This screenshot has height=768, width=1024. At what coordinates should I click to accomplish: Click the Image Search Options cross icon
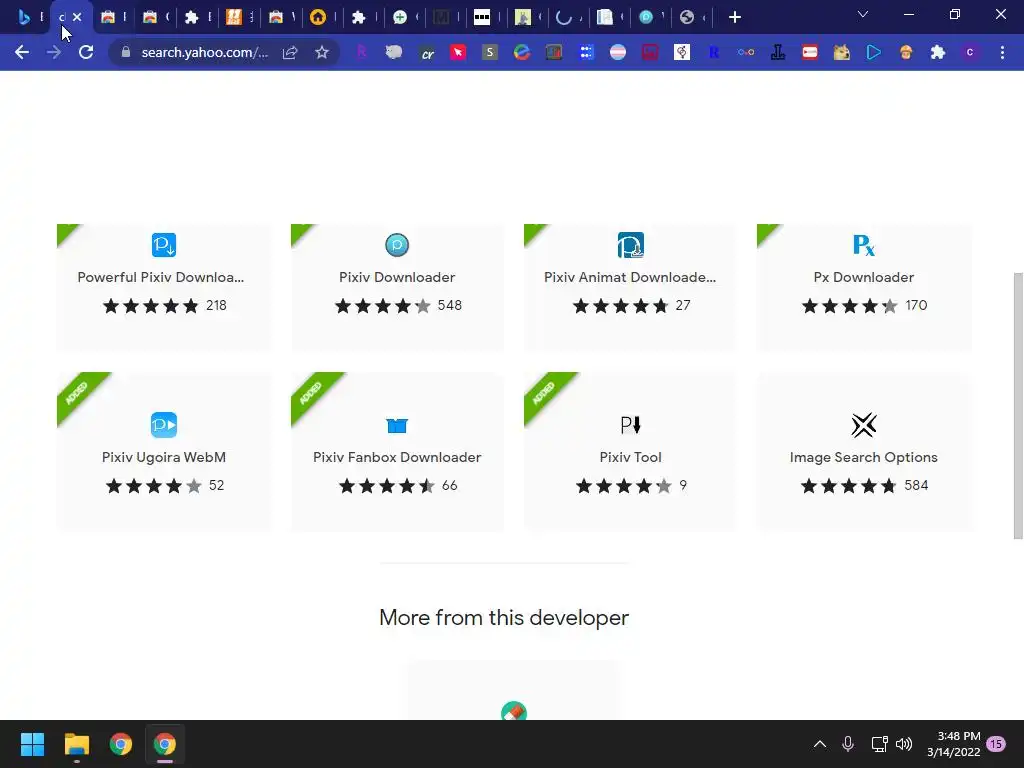pyautogui.click(x=863, y=425)
